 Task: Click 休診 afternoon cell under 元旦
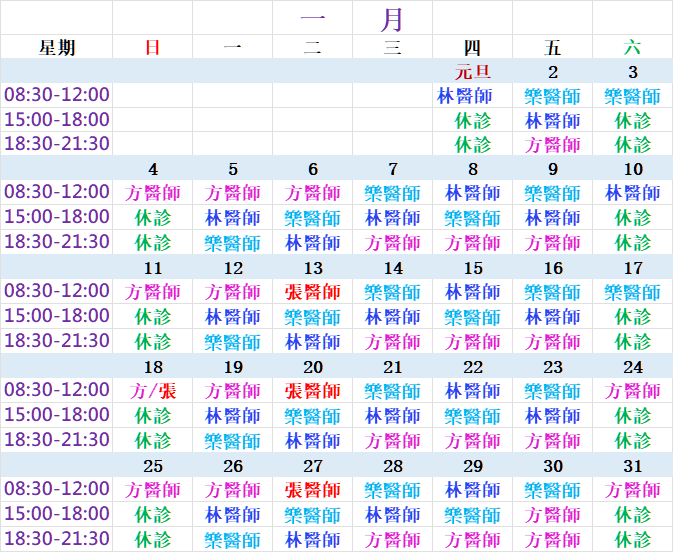472,120
